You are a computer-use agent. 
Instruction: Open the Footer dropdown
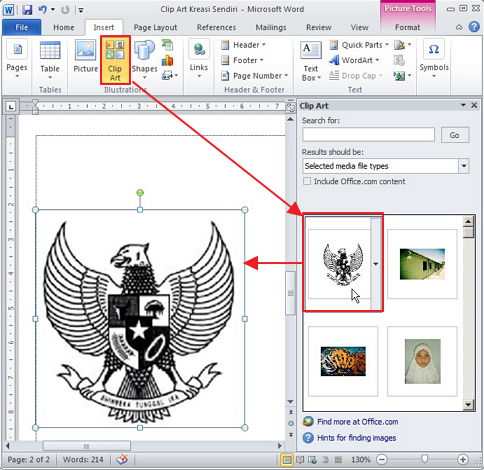pos(242,60)
